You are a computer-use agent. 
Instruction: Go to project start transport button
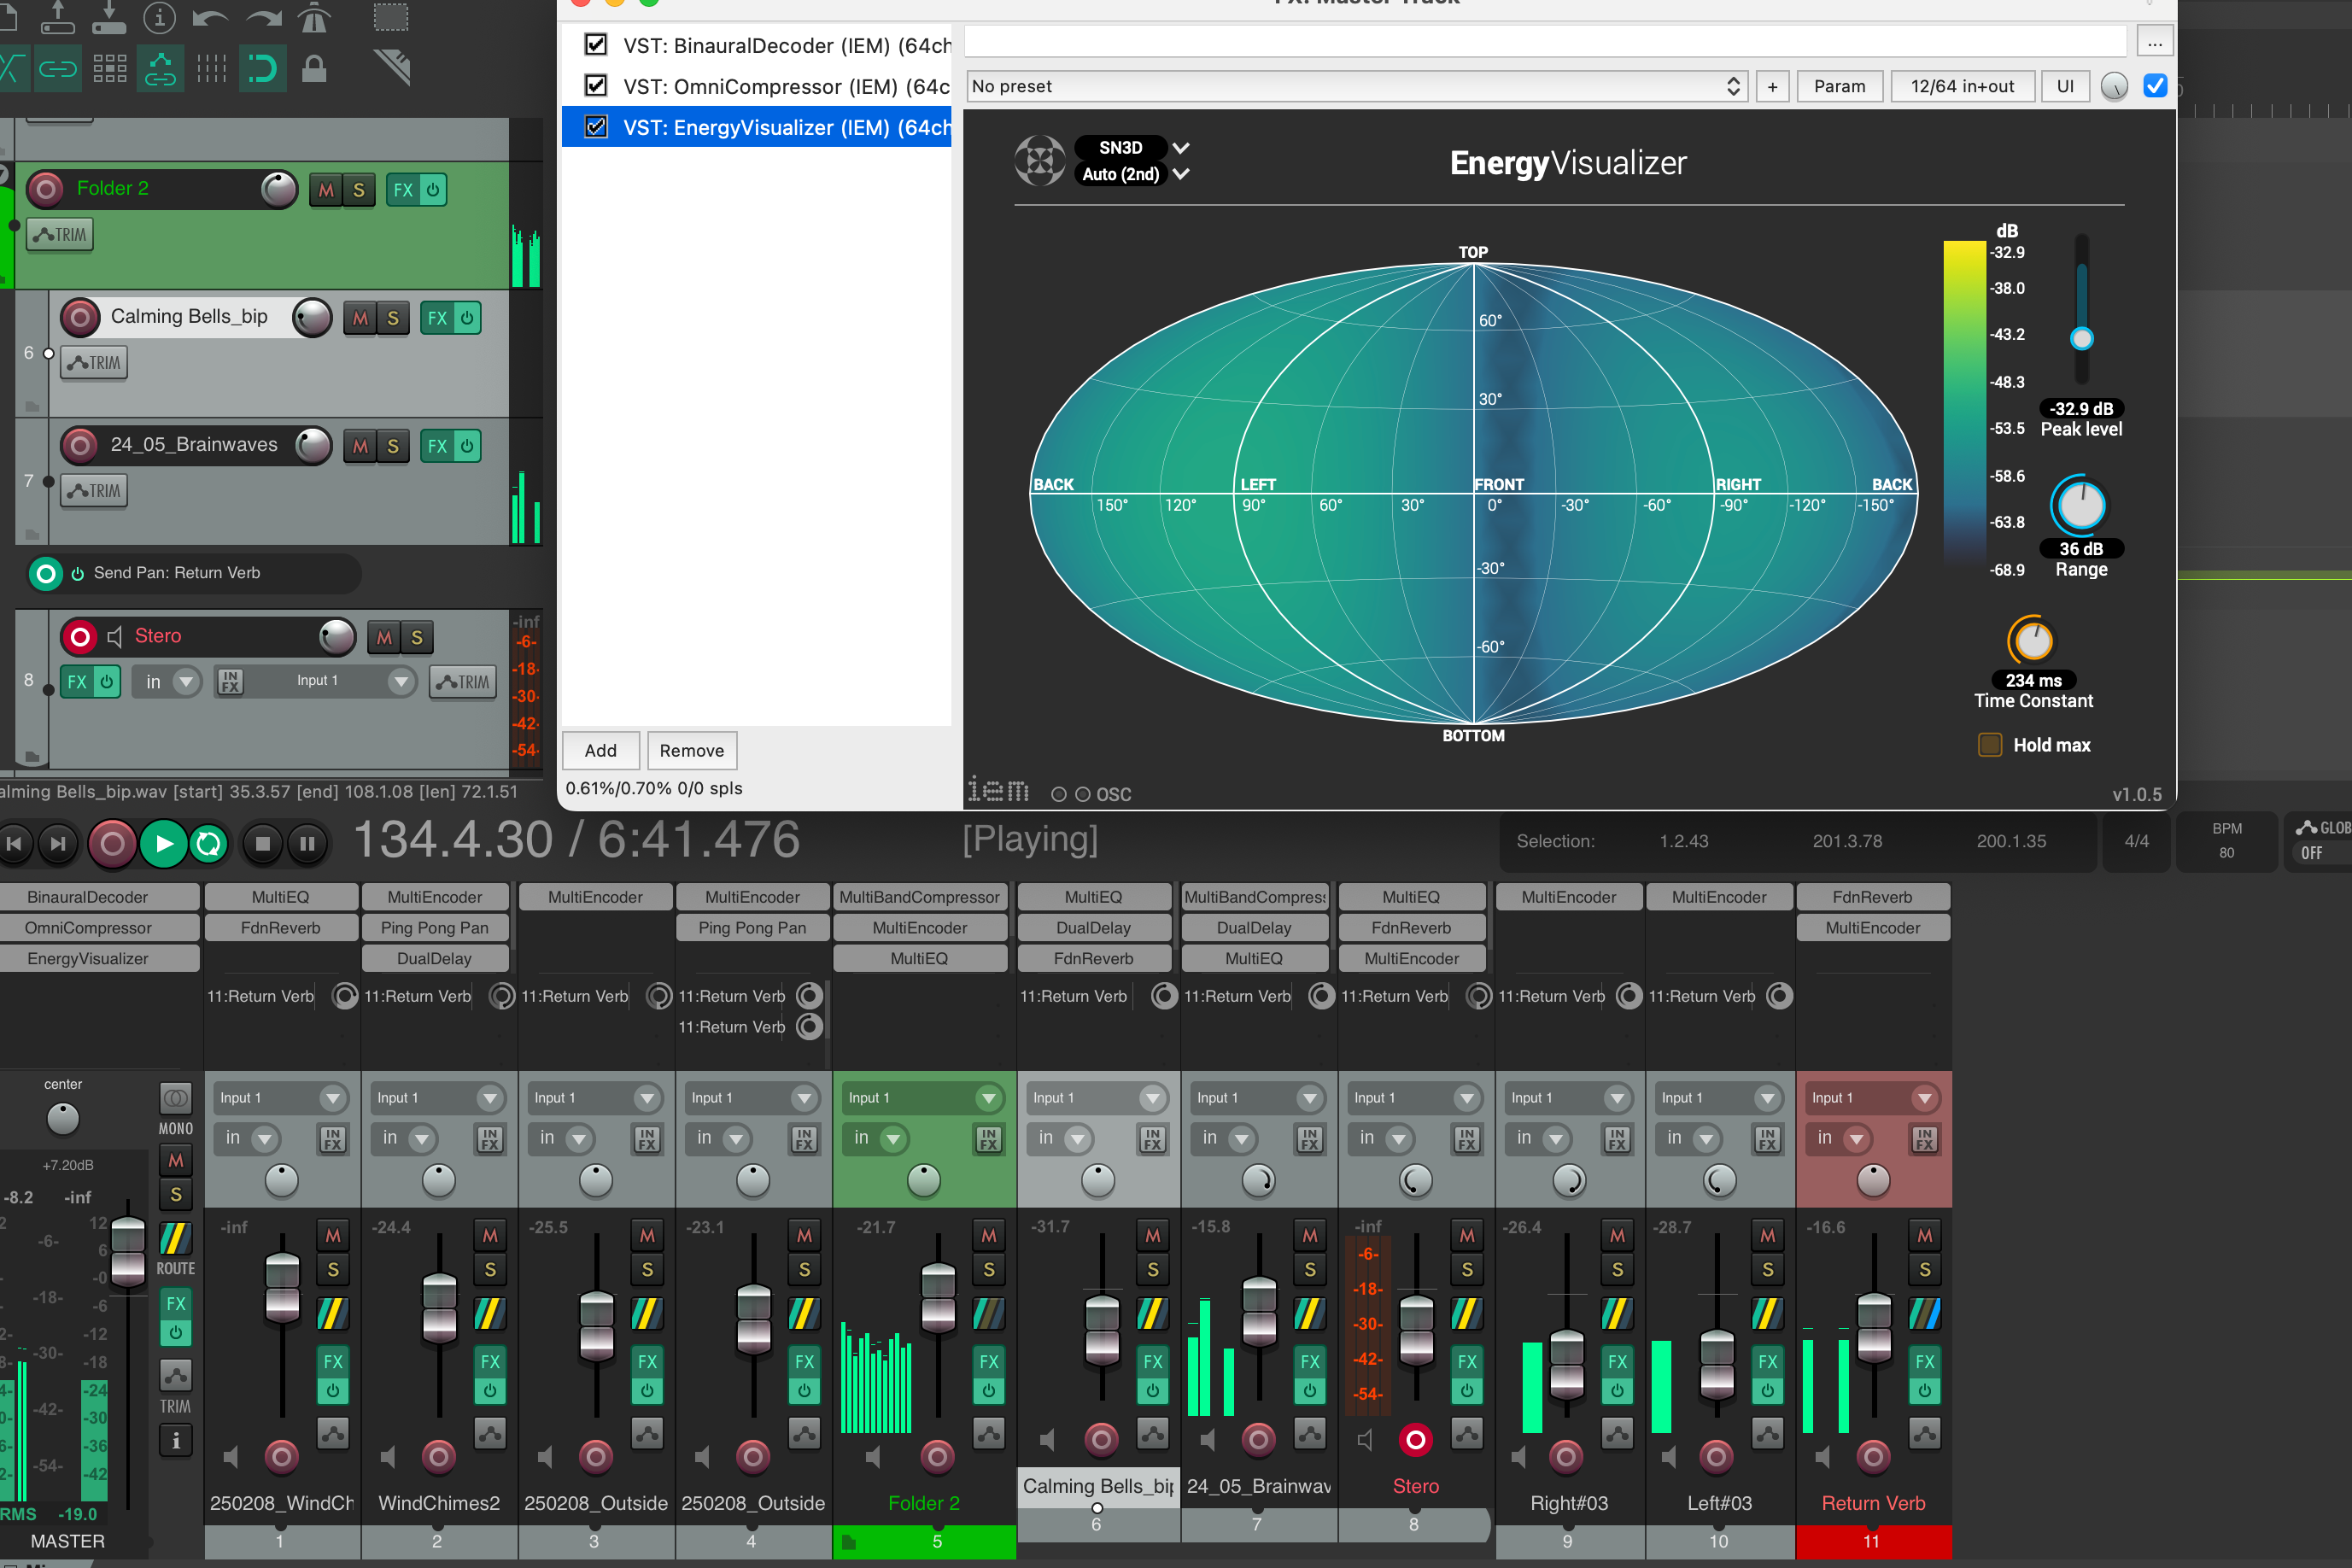[14, 844]
